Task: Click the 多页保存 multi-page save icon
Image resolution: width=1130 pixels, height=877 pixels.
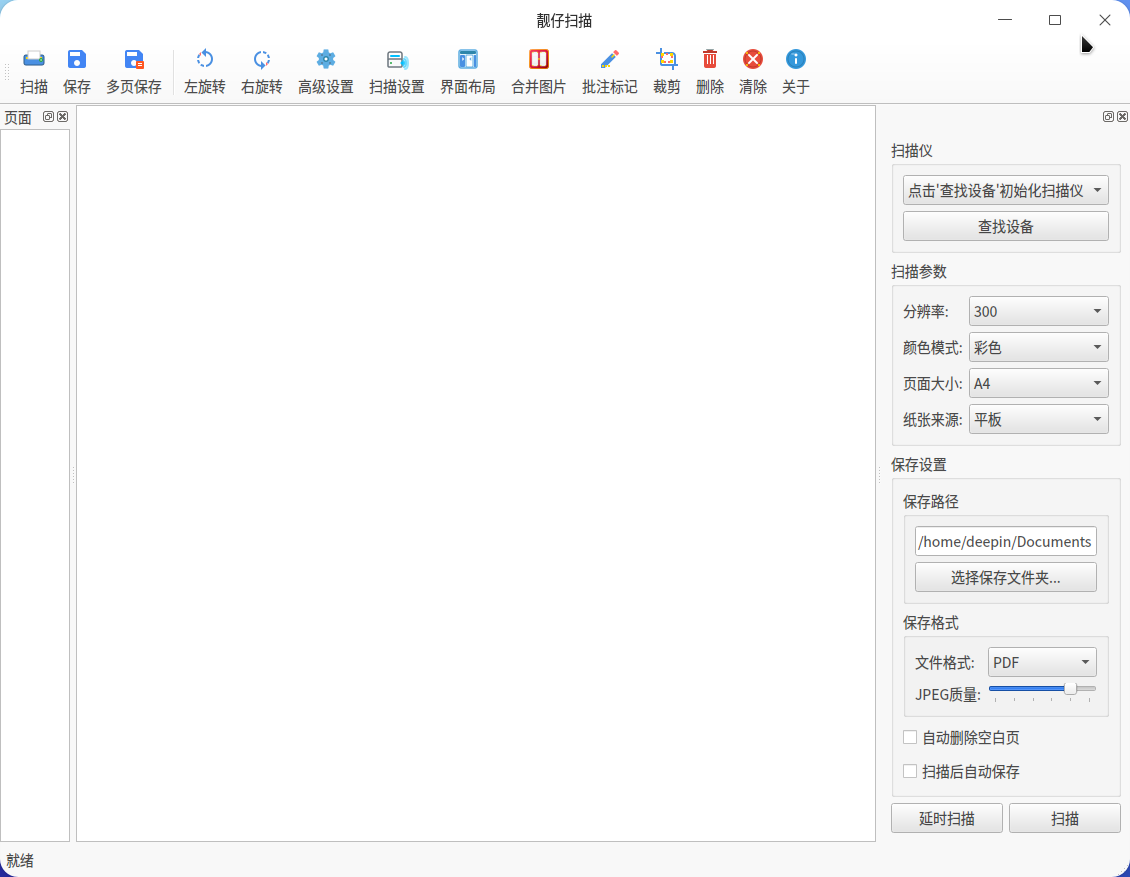Action: click(134, 59)
